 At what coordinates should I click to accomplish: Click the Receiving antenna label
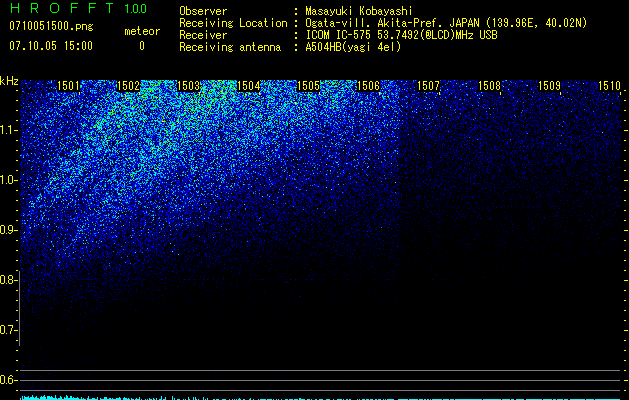(x=230, y=47)
